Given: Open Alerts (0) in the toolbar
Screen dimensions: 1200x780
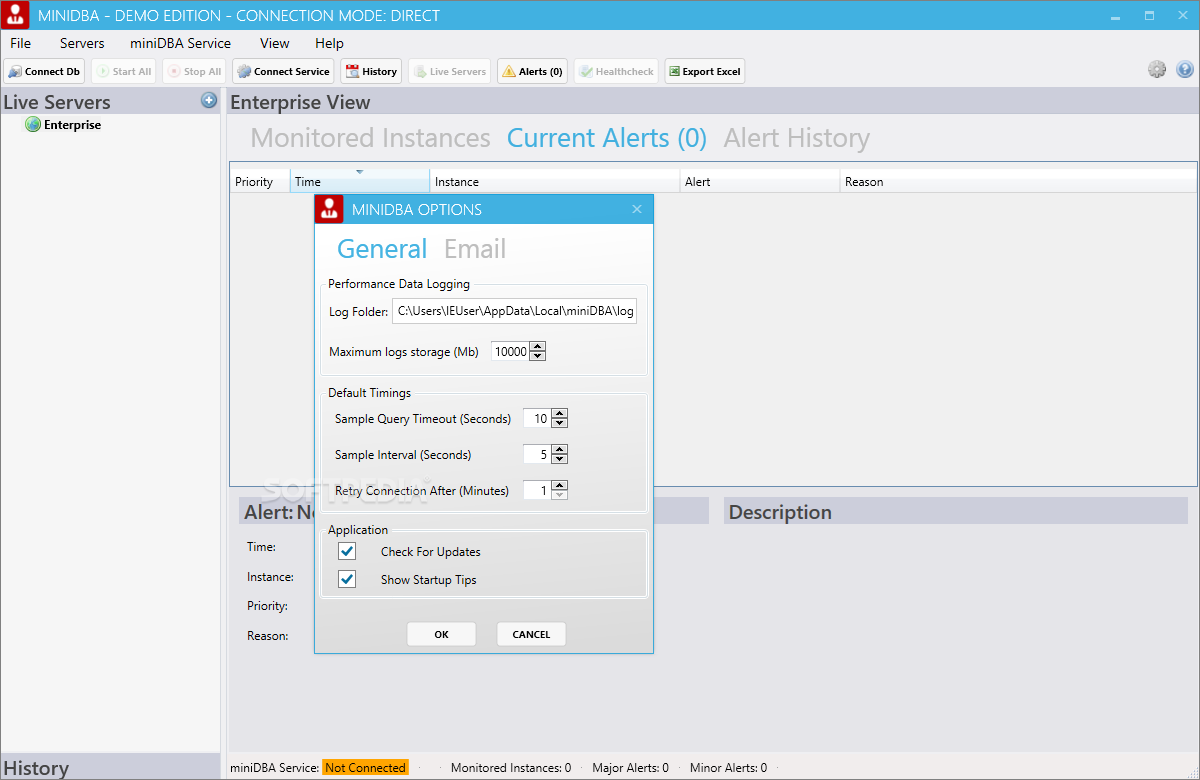Looking at the screenshot, I should (532, 71).
